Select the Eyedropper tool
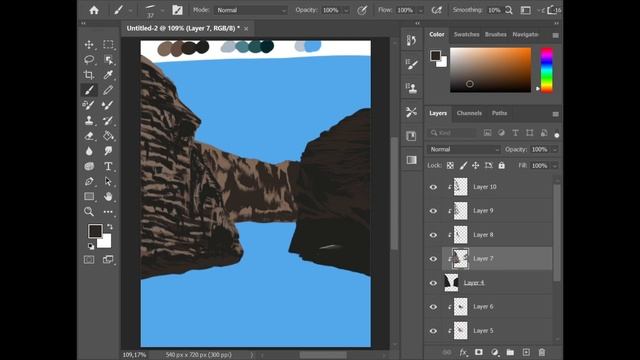This screenshot has width=640, height=360. click(x=108, y=75)
